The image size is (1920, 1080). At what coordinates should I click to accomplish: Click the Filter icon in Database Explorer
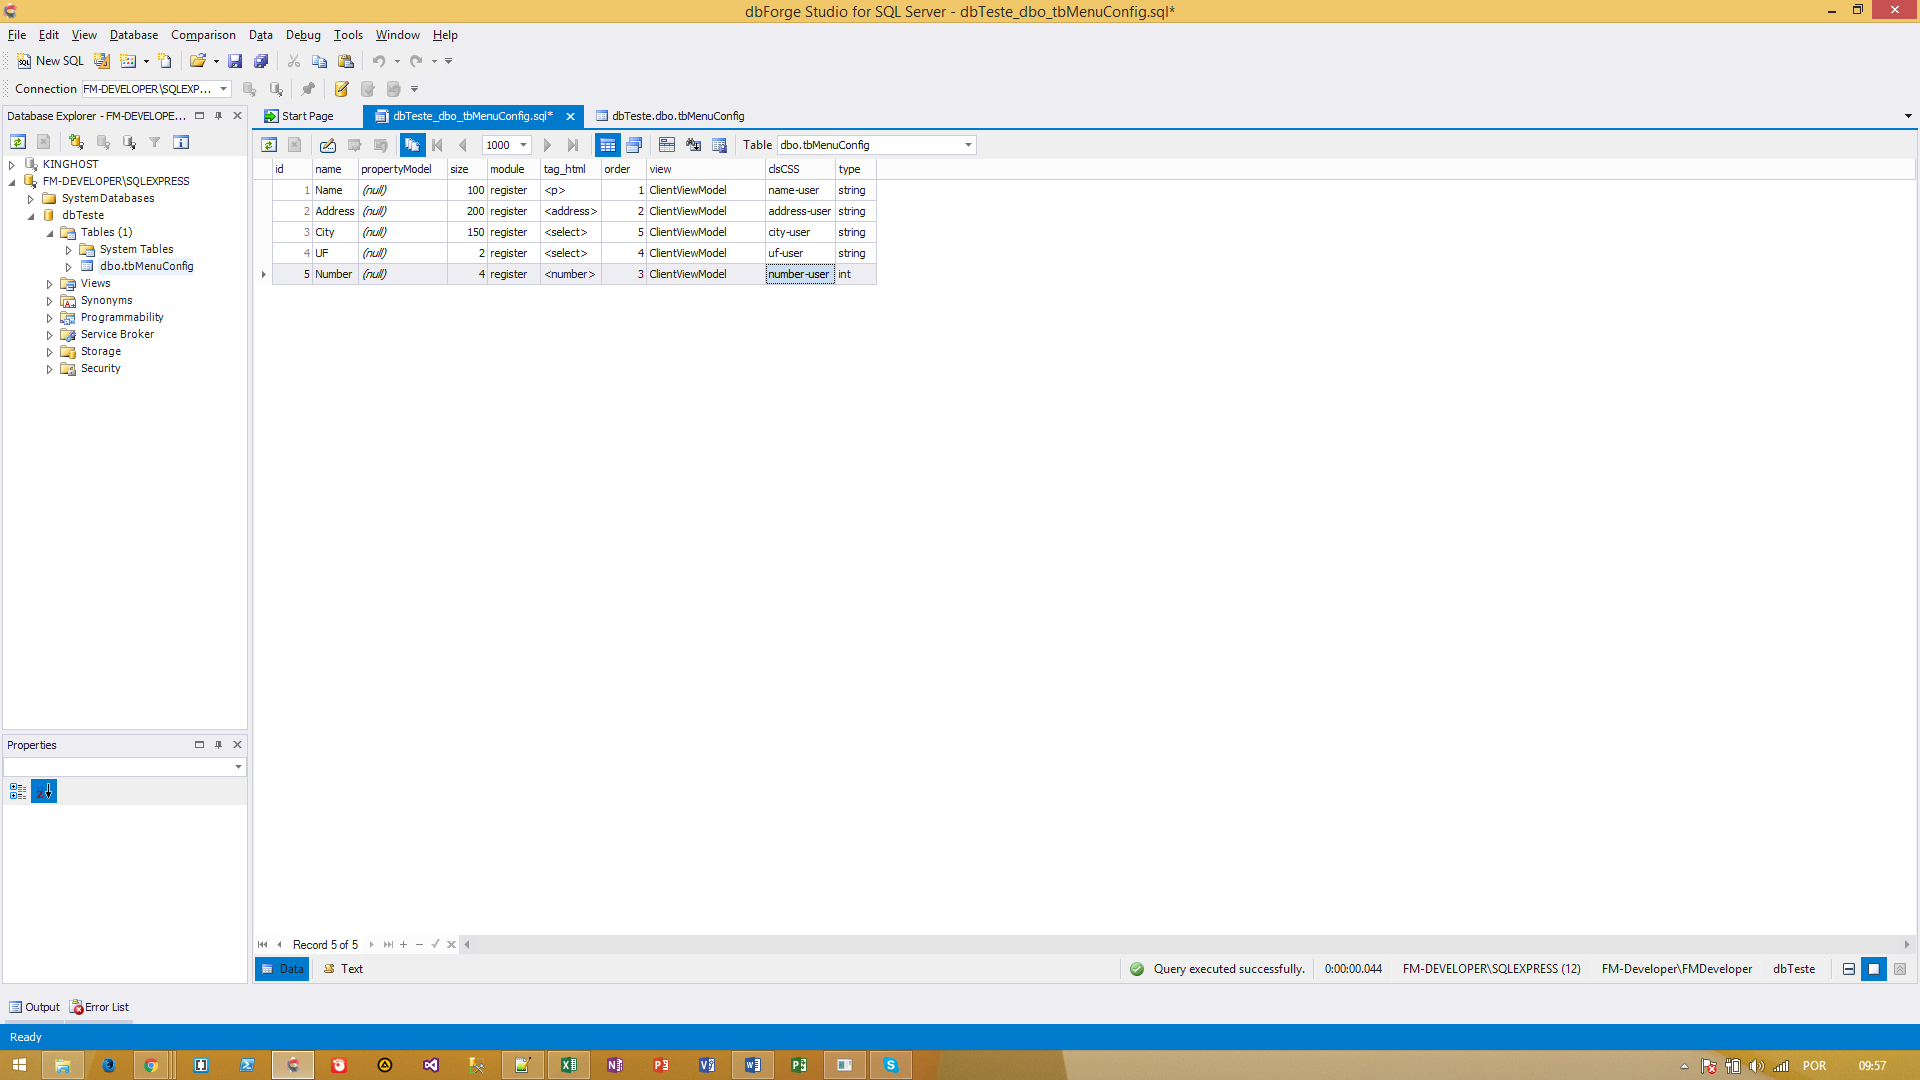(155, 142)
